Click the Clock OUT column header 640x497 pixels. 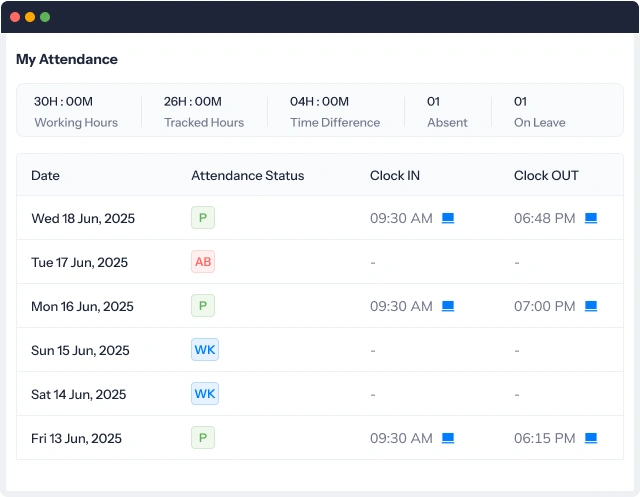[546, 175]
